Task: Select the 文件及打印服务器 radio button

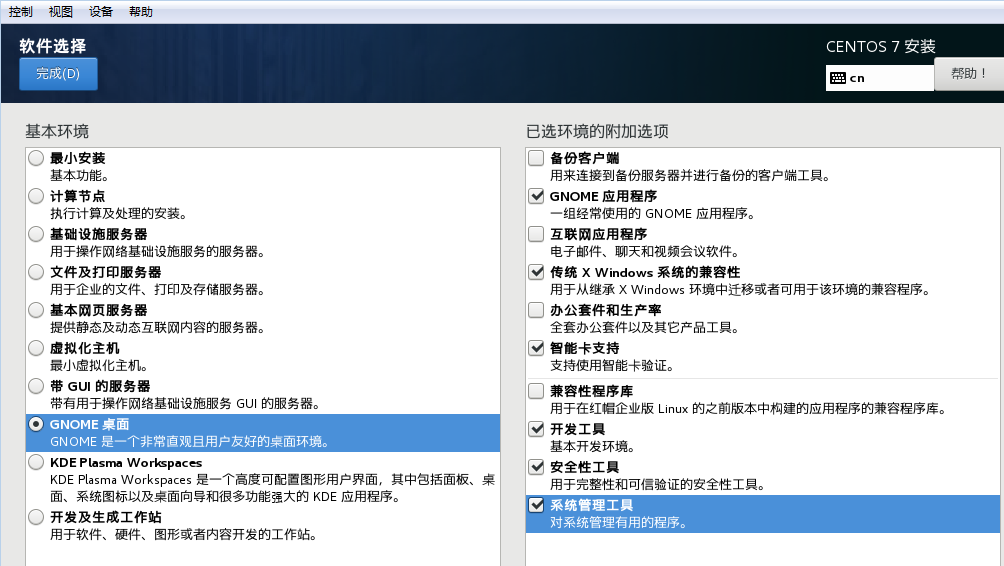Action: [36, 272]
